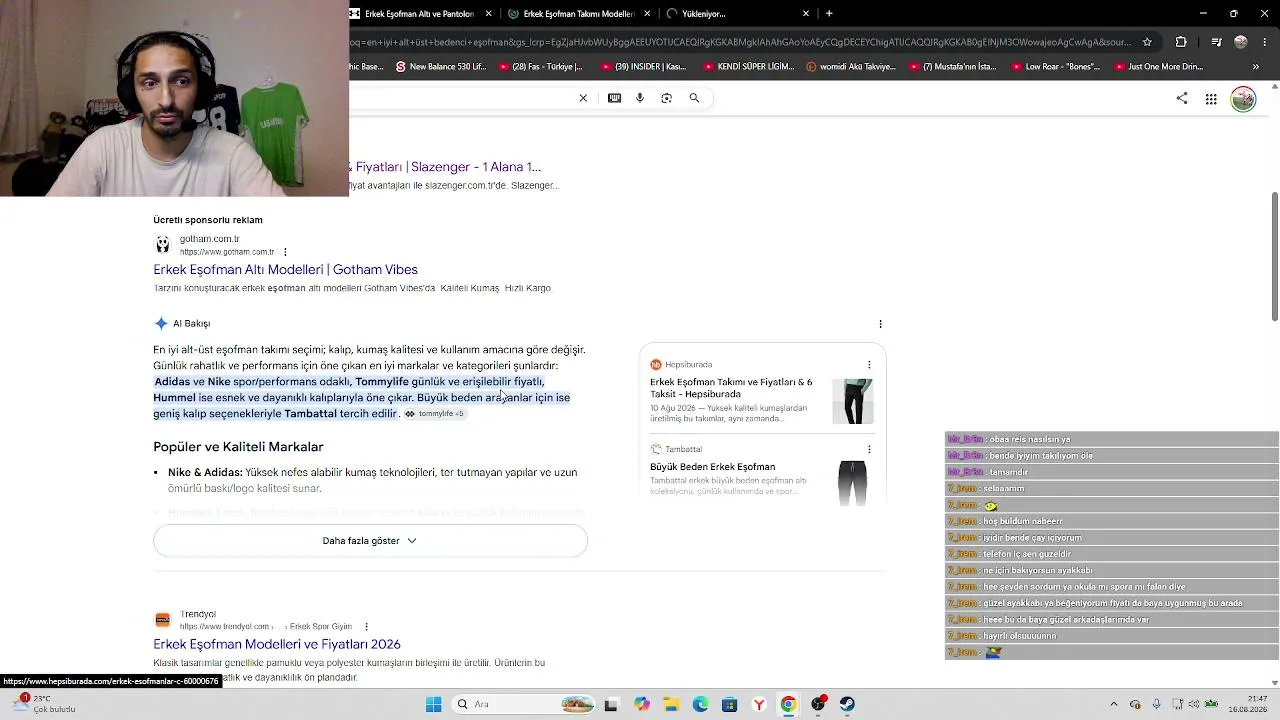
Task: Open a new browser tab
Action: [829, 14]
